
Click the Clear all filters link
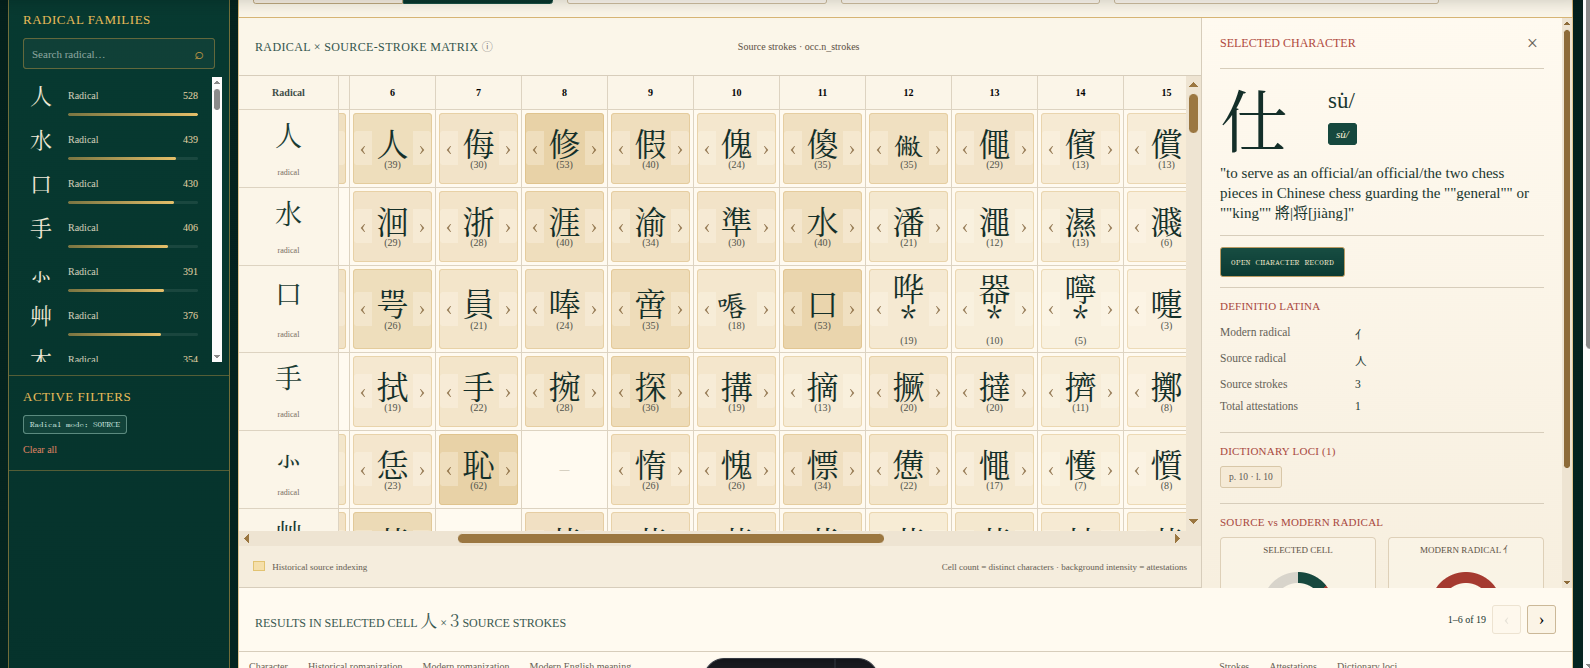pyautogui.click(x=40, y=450)
